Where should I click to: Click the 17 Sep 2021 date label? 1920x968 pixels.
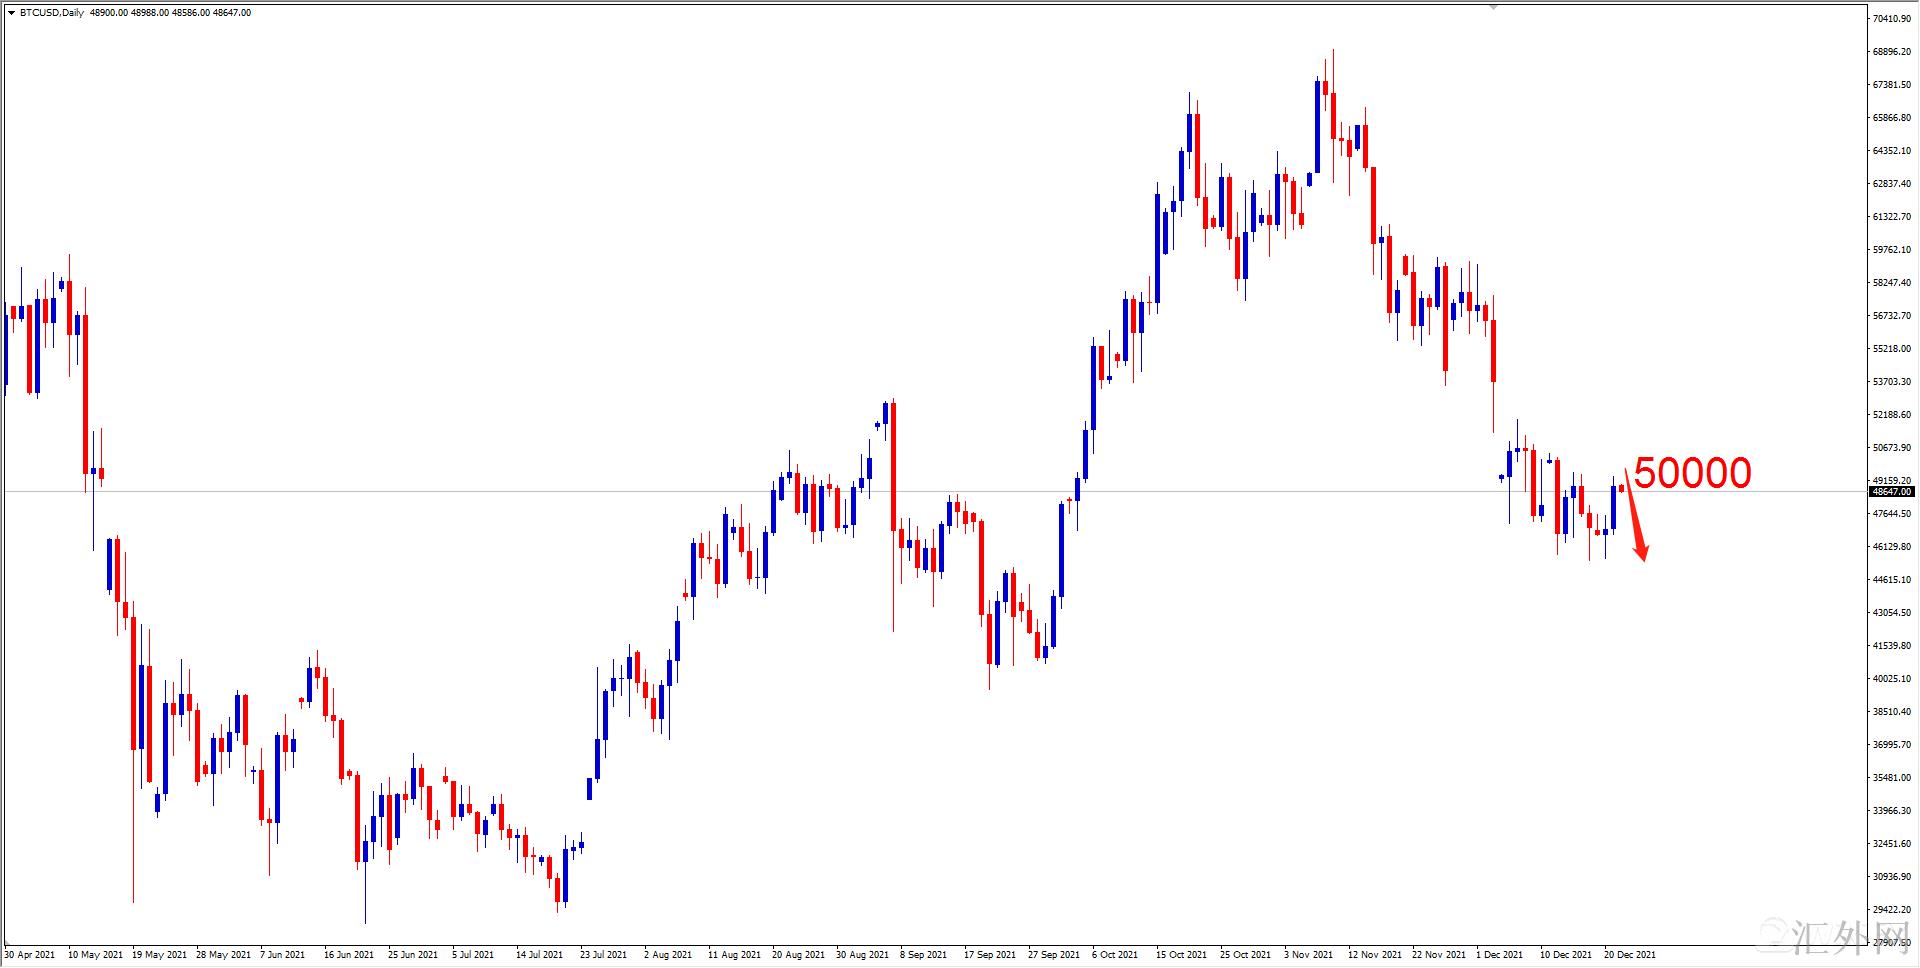coord(990,955)
